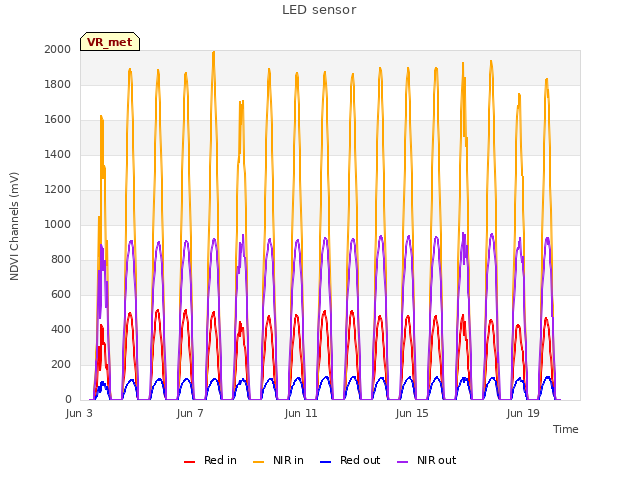The height and width of the screenshot is (480, 640).
Task: Click the tallest NIR in peak near 2000
Action: 213,52
